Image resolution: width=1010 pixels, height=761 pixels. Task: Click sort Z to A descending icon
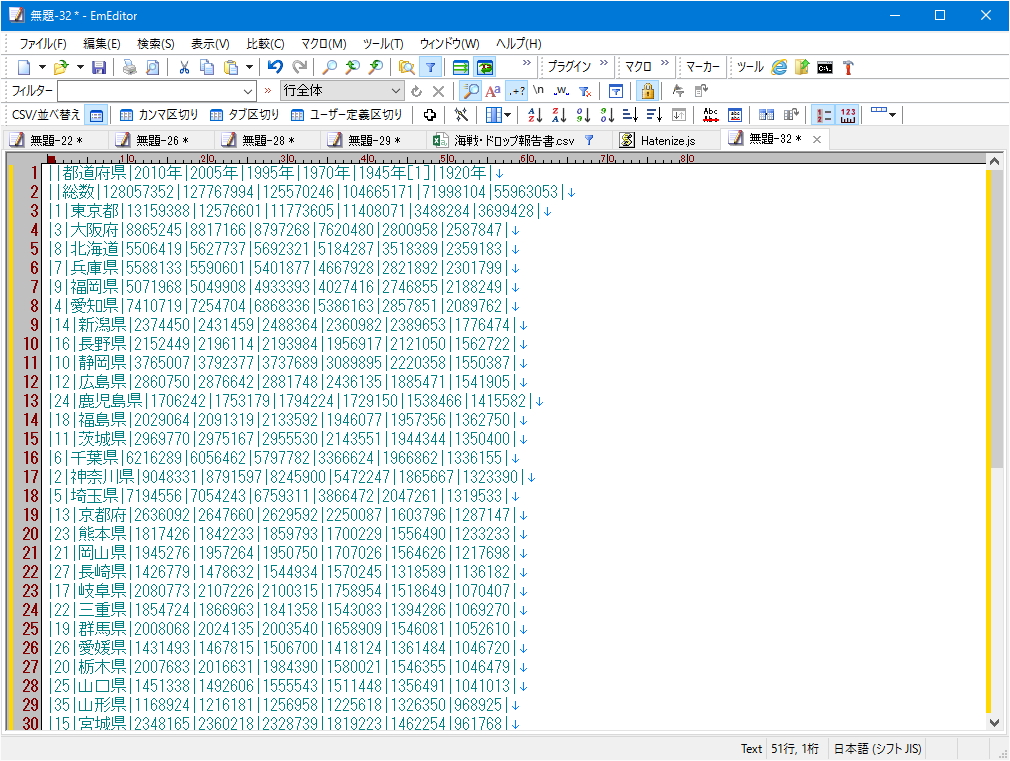click(558, 115)
